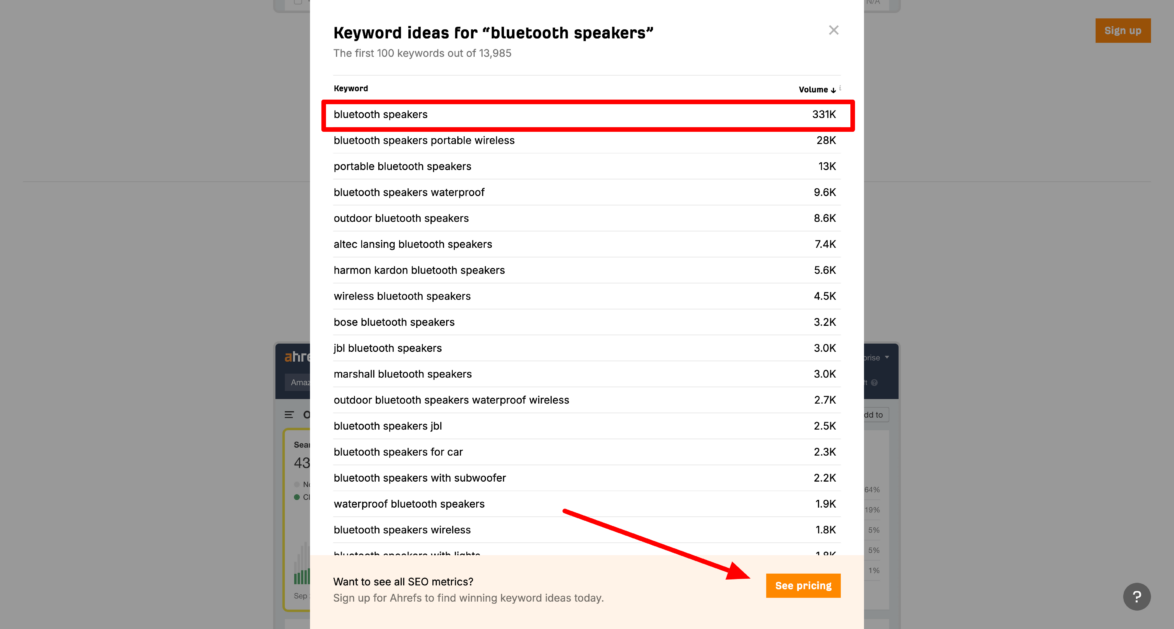This screenshot has width=1174, height=629.
Task: Select "bluetooth speakers wireless" keyword
Action: (x=402, y=529)
